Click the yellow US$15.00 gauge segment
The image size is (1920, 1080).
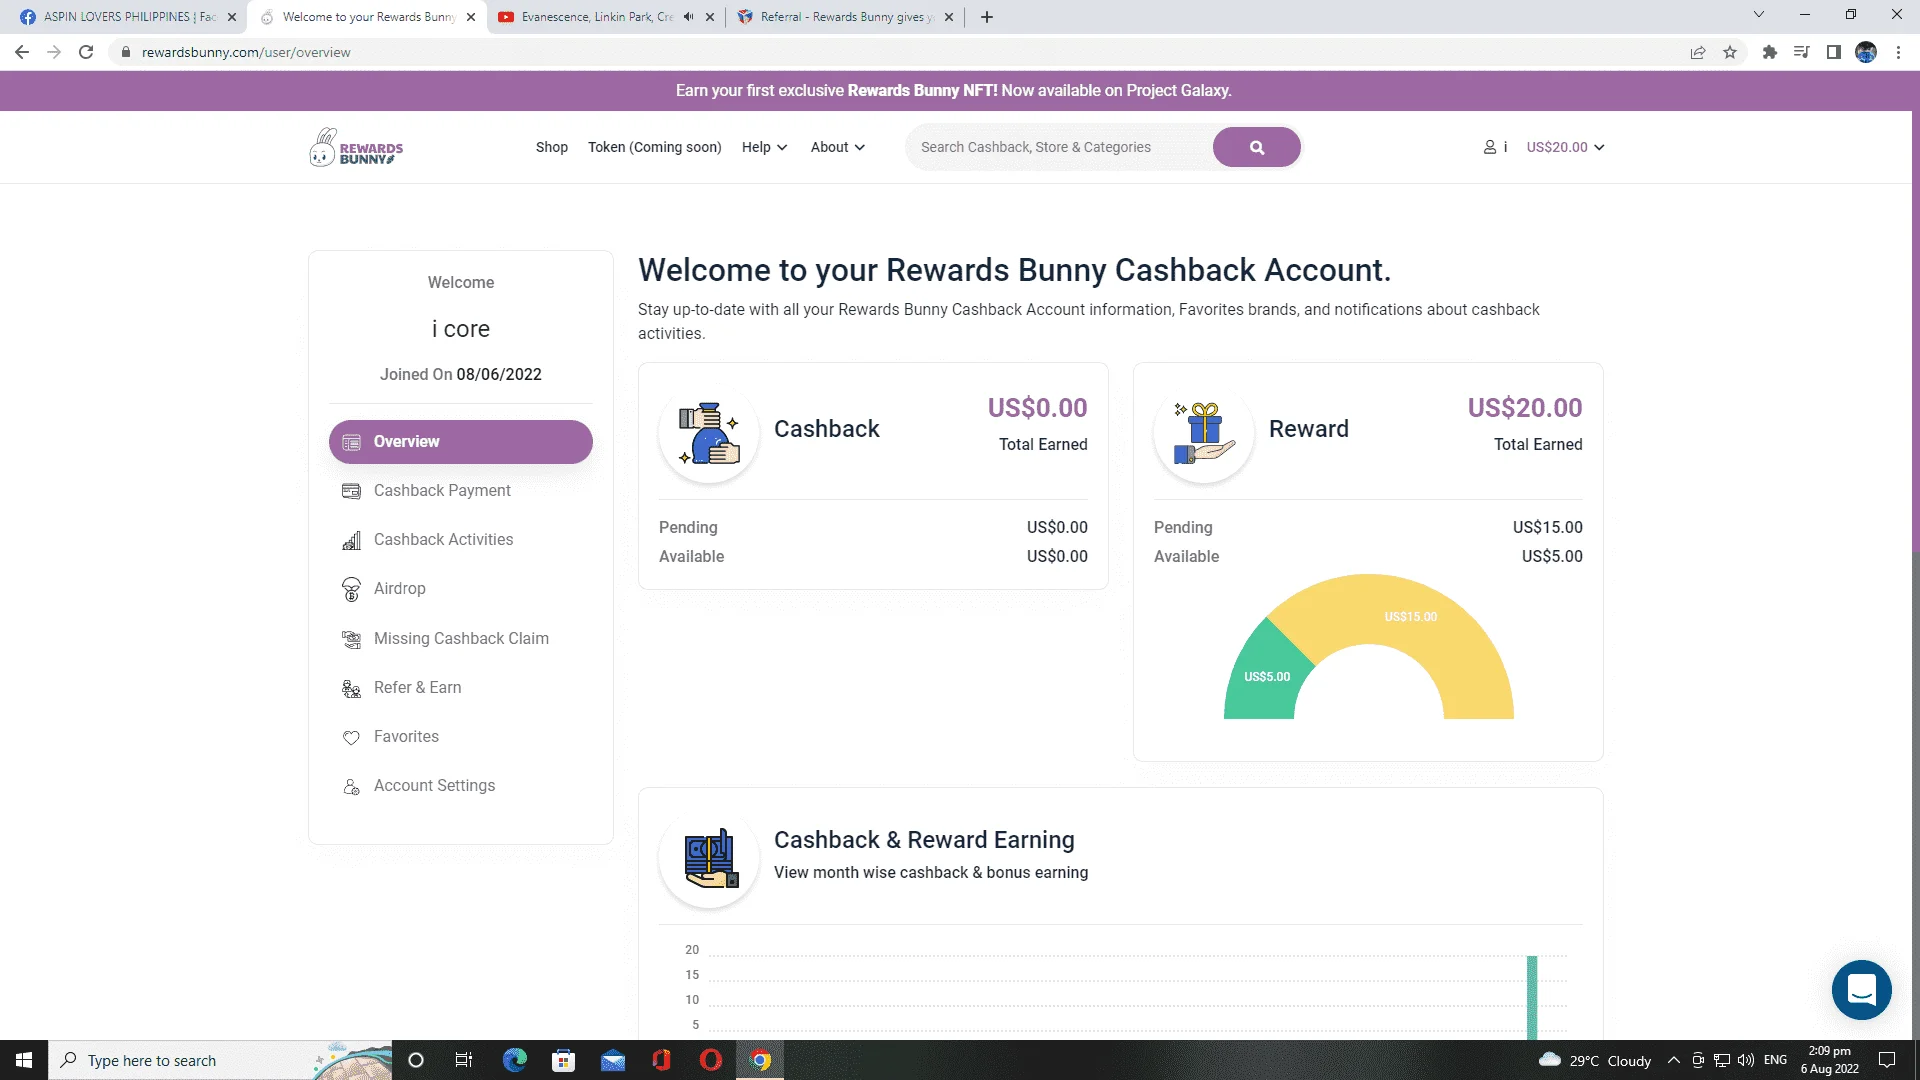click(x=1411, y=617)
